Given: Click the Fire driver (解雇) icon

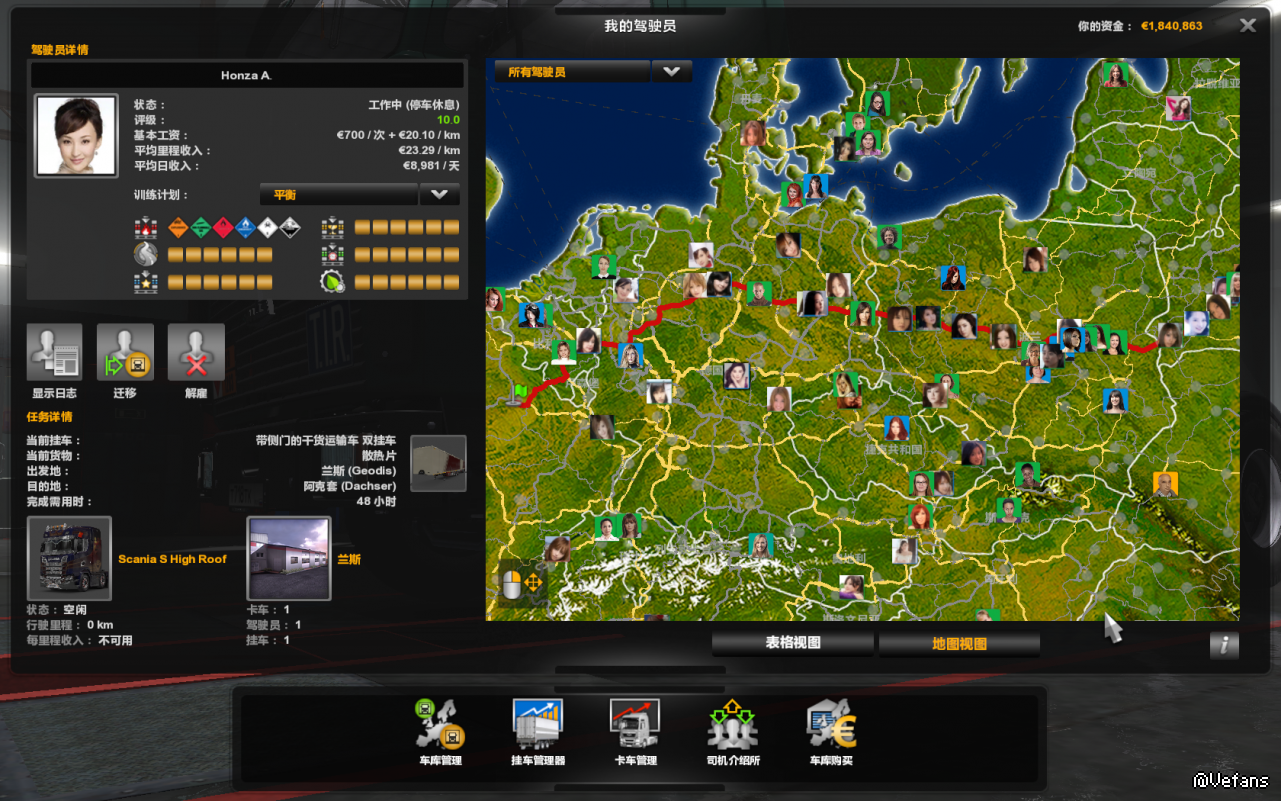Looking at the screenshot, I should [x=196, y=353].
